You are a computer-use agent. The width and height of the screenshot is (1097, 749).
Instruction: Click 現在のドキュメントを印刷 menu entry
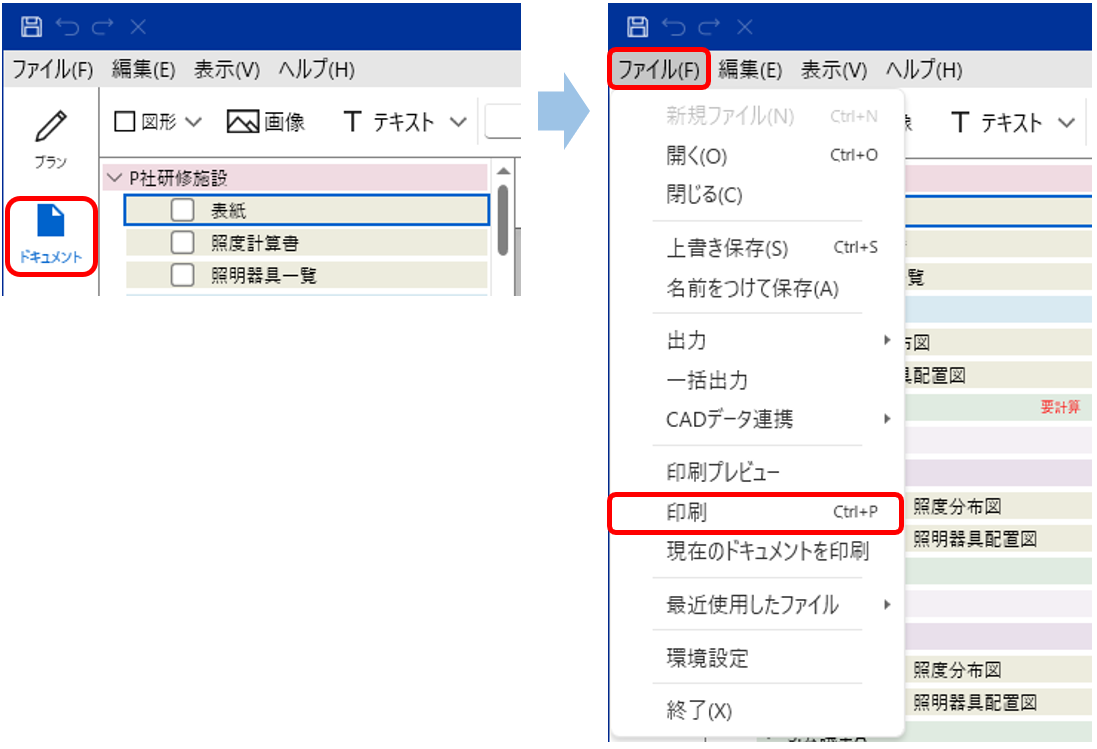(767, 551)
